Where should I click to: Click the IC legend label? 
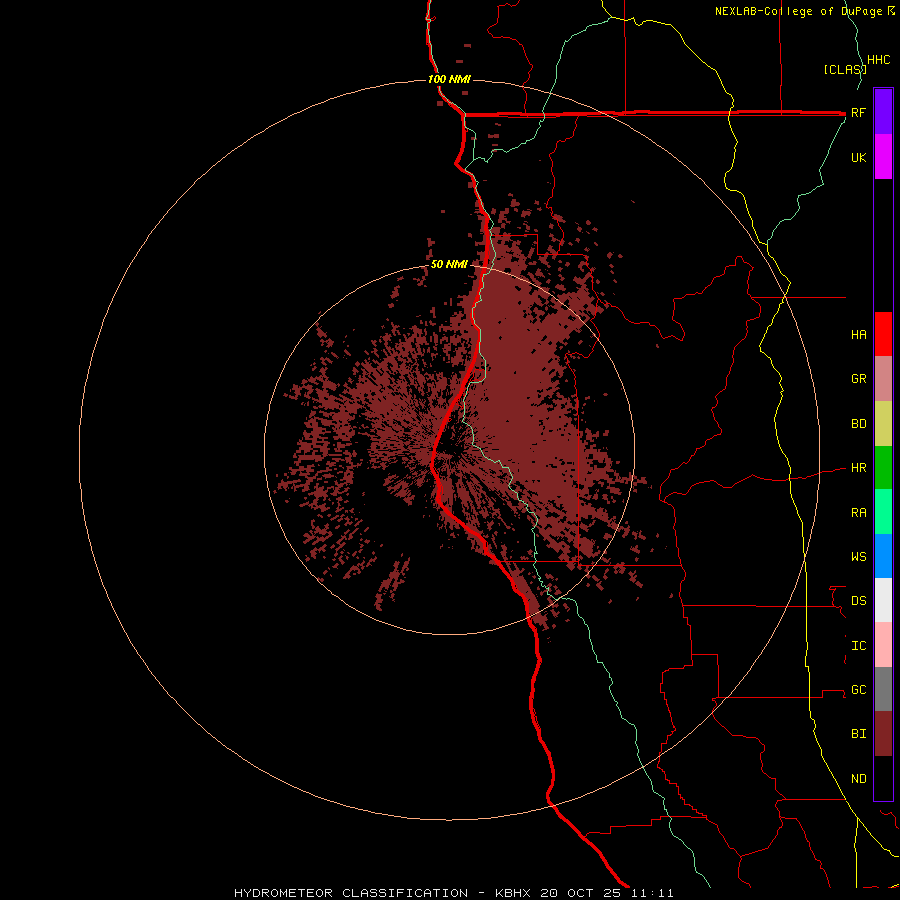click(858, 646)
